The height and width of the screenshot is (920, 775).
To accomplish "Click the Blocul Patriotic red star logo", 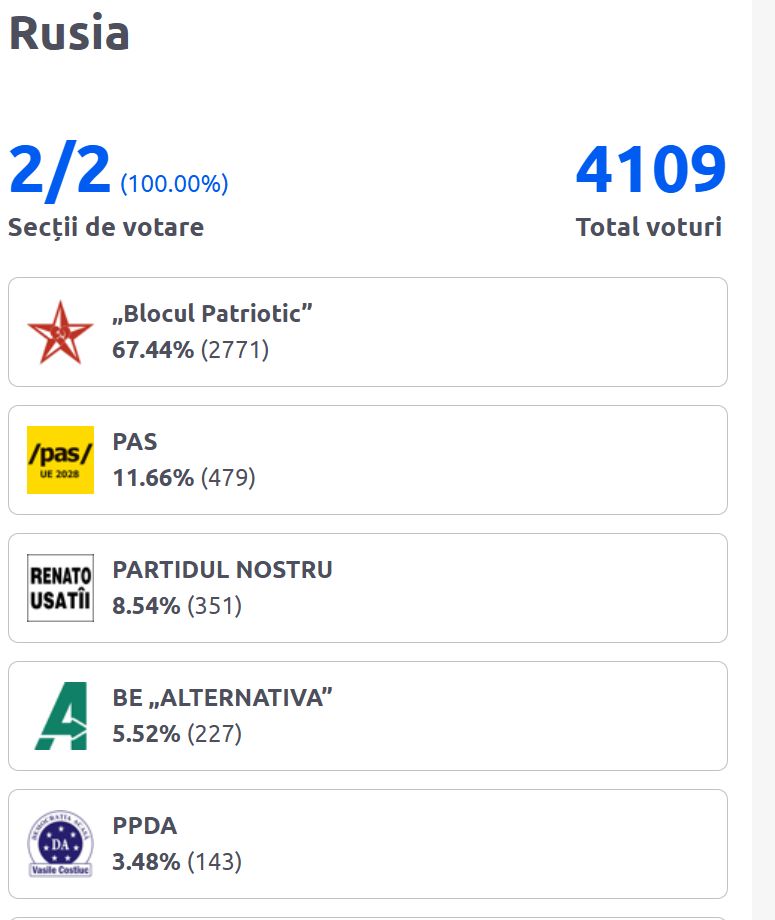I will tap(60, 332).
